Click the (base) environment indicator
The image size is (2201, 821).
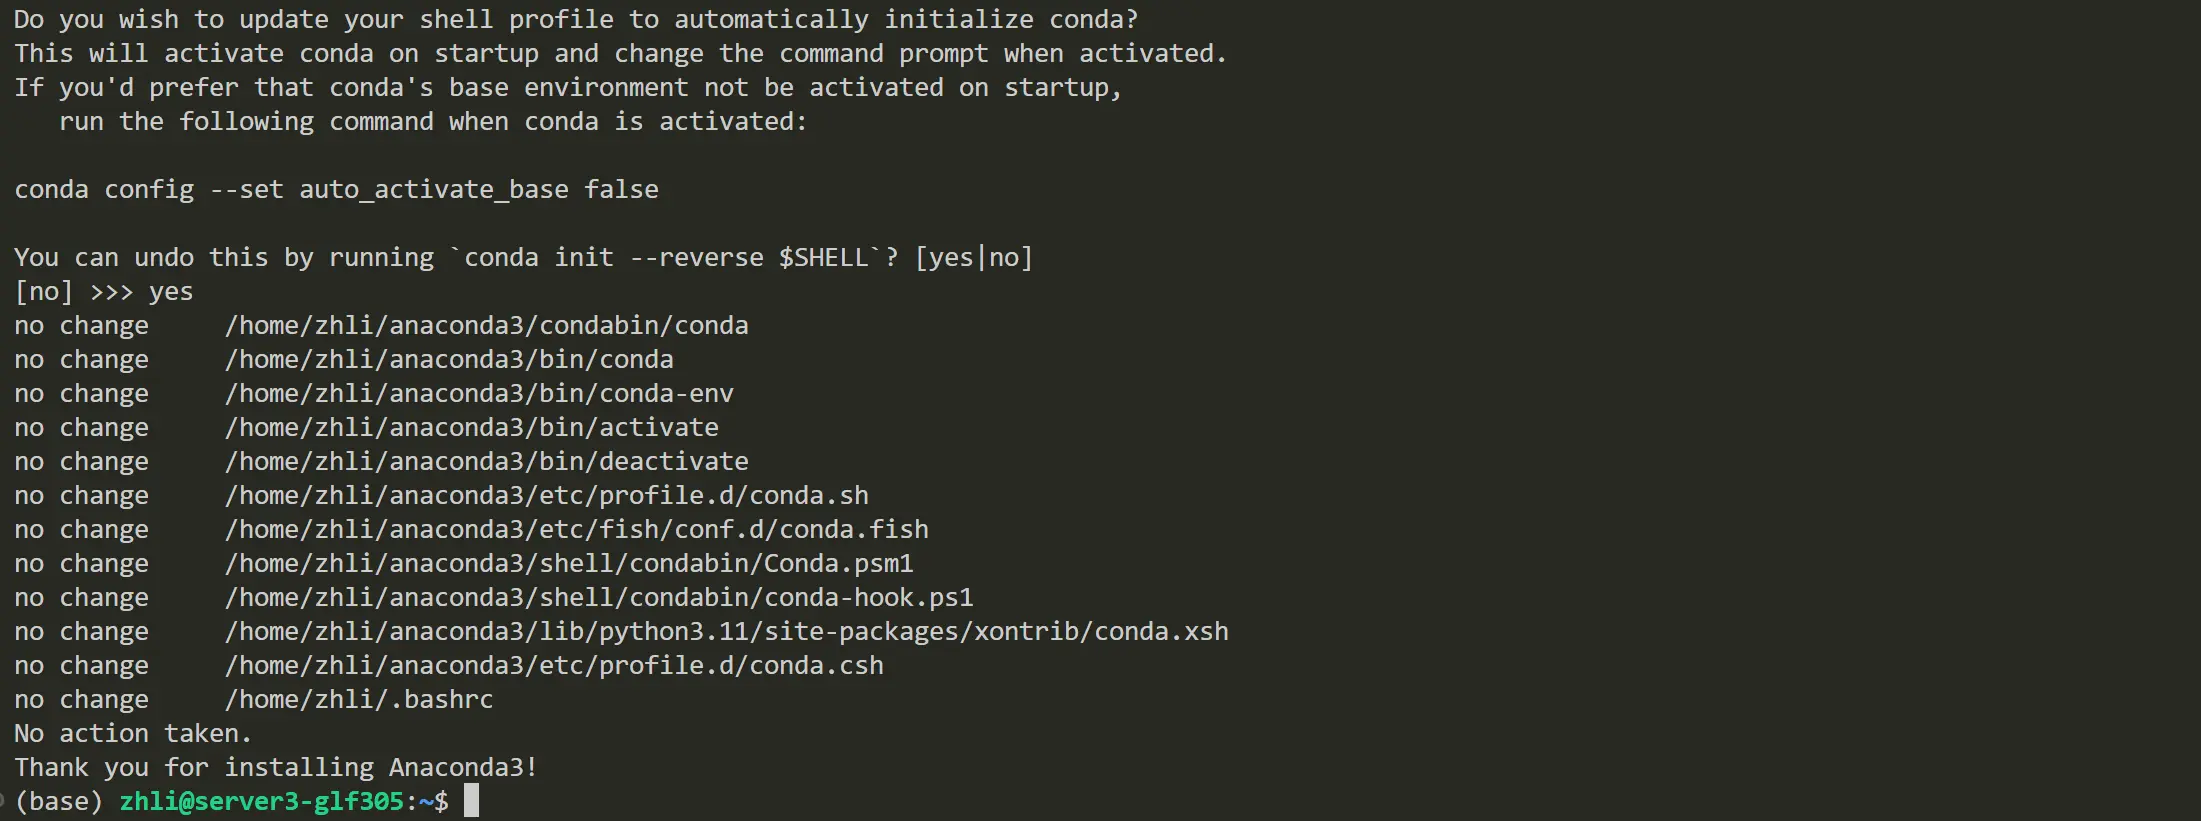point(59,801)
